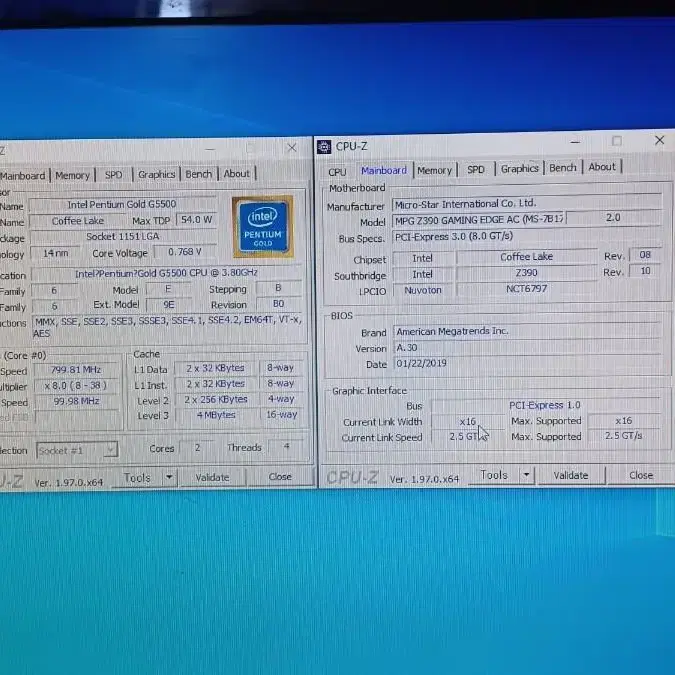Click the Current Link Width x16 value
Image resolution: width=675 pixels, height=675 pixels.
coord(468,421)
